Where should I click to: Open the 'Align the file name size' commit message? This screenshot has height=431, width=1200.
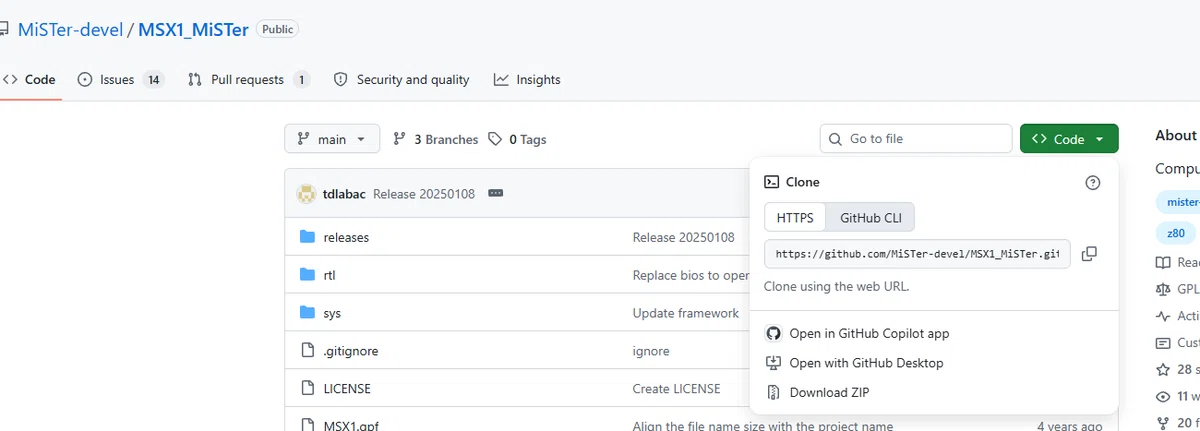(762, 425)
